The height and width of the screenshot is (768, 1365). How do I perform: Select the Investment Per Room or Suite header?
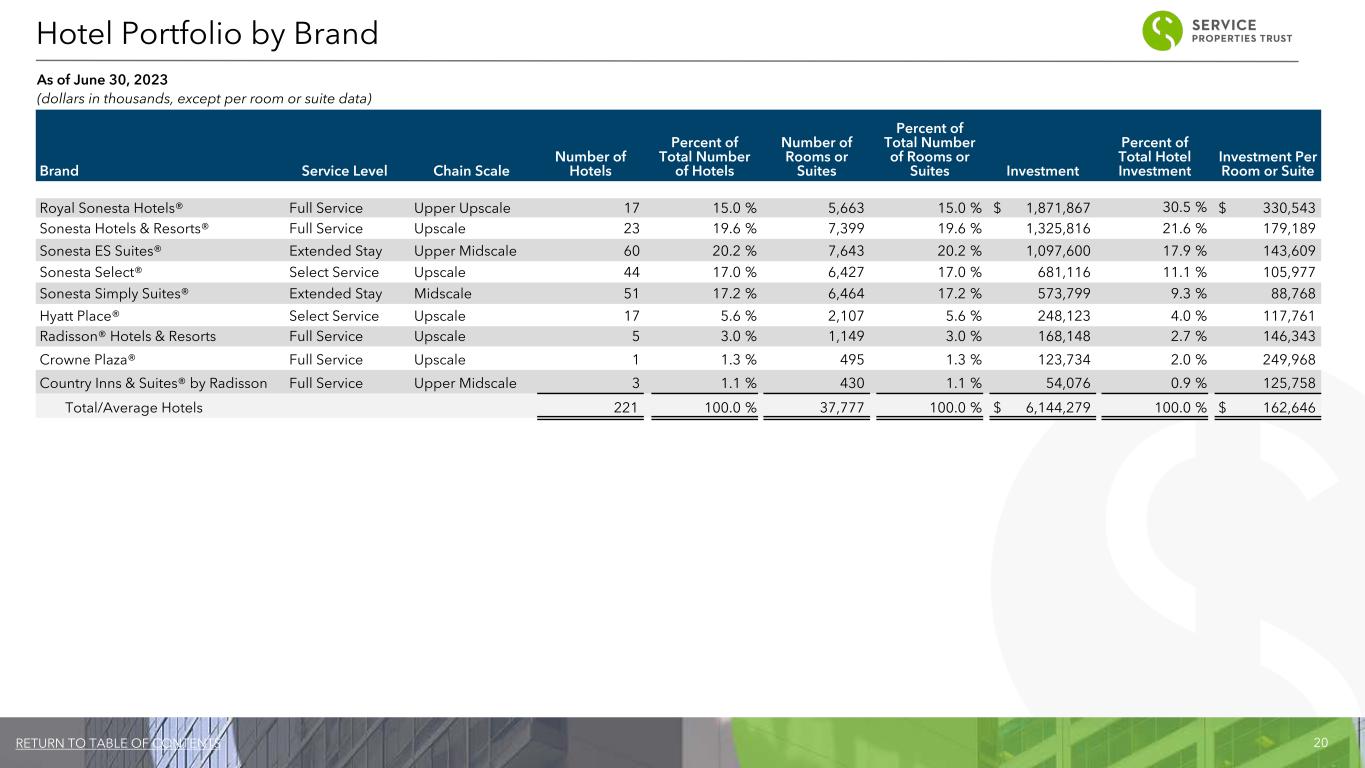point(1268,163)
